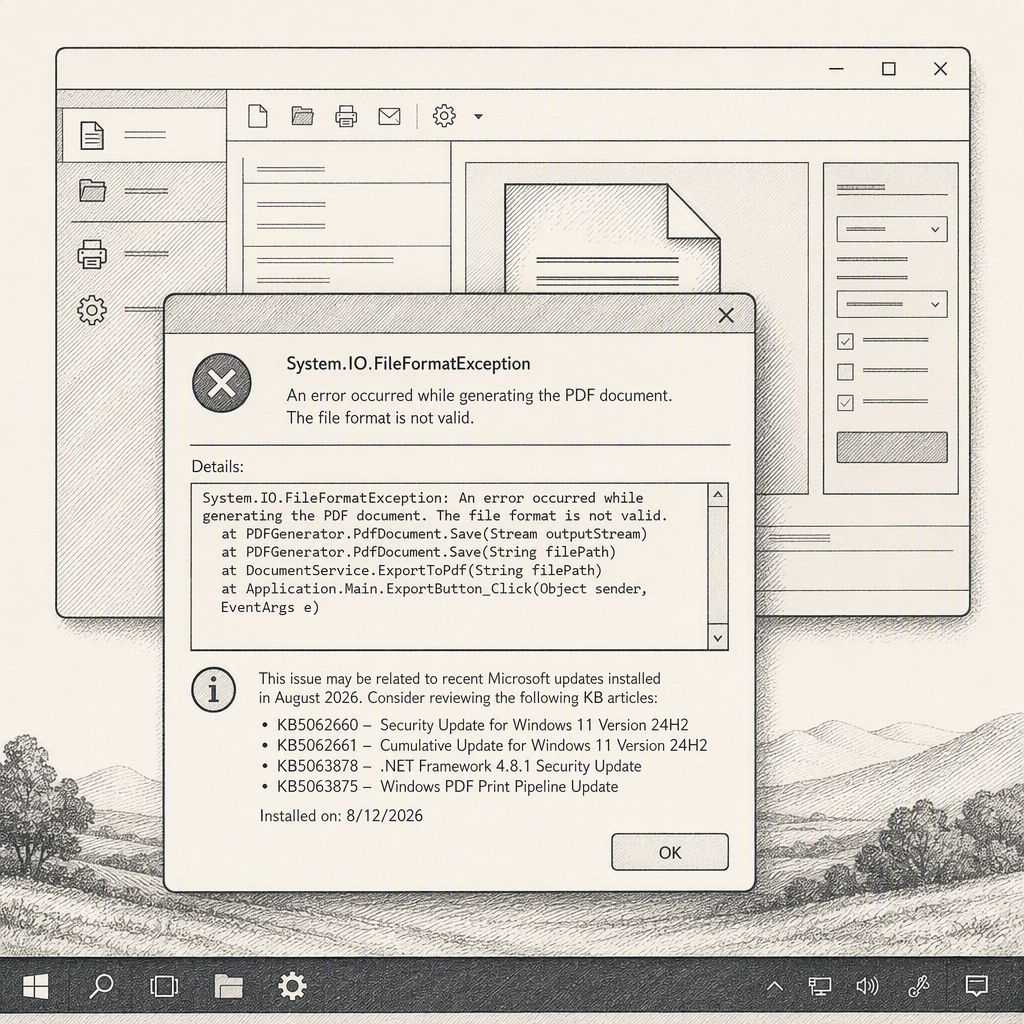Maximize the main application window

pyautogui.click(x=888, y=69)
